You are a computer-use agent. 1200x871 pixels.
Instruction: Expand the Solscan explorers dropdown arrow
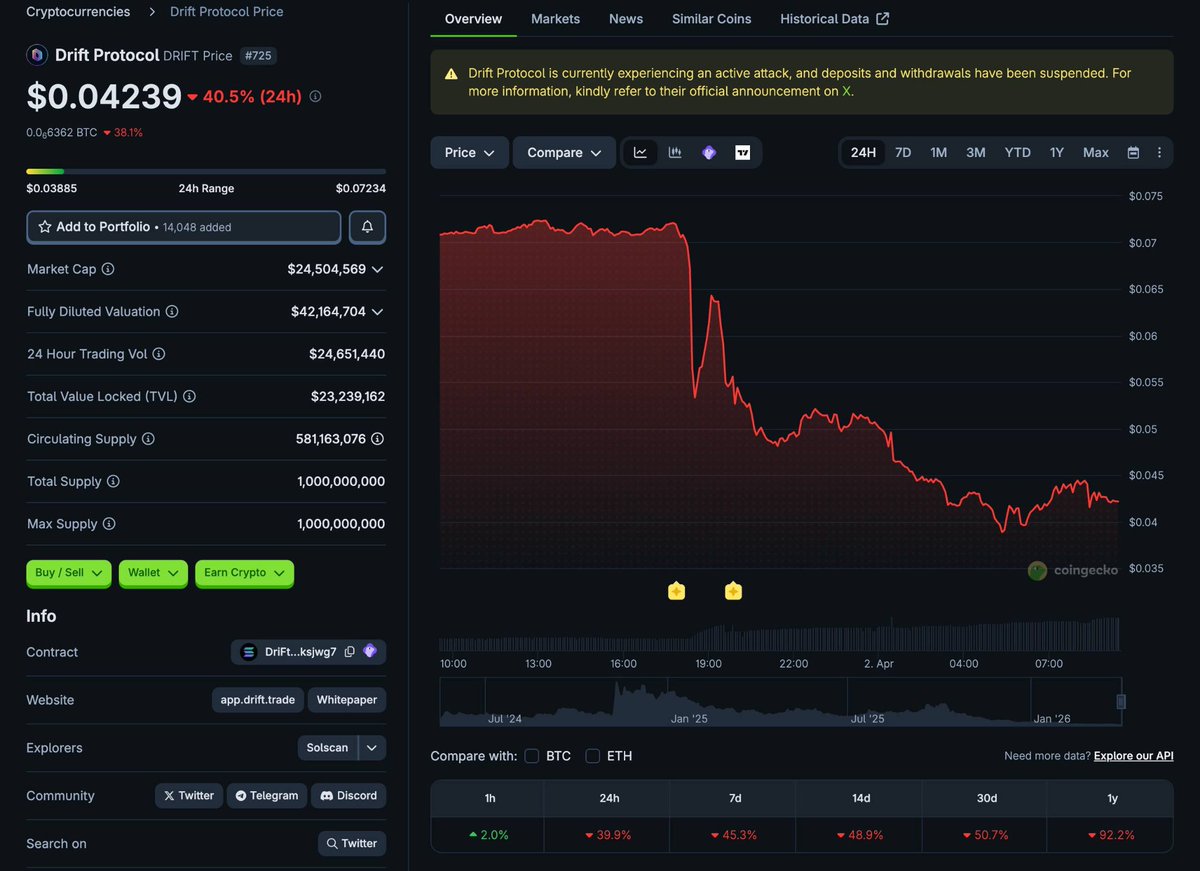[x=372, y=748]
